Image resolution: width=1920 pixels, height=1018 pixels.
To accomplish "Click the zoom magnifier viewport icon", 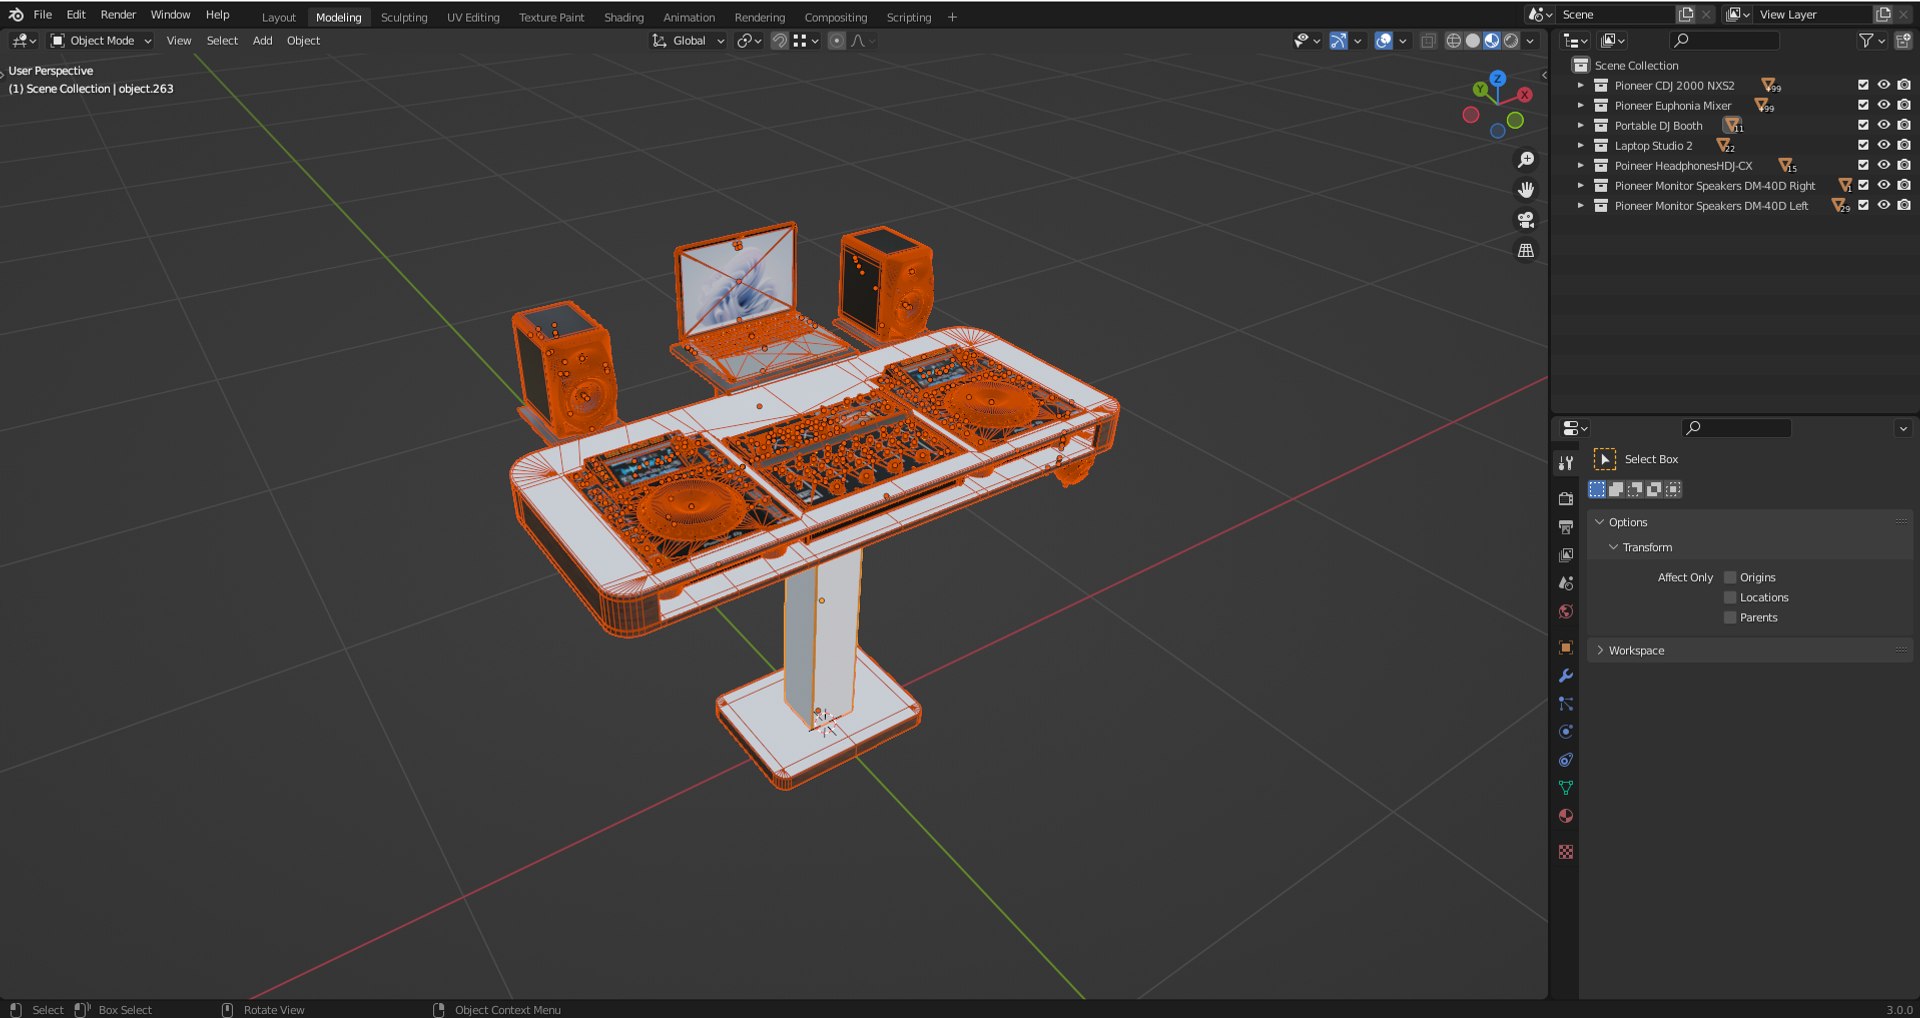I will (x=1526, y=160).
